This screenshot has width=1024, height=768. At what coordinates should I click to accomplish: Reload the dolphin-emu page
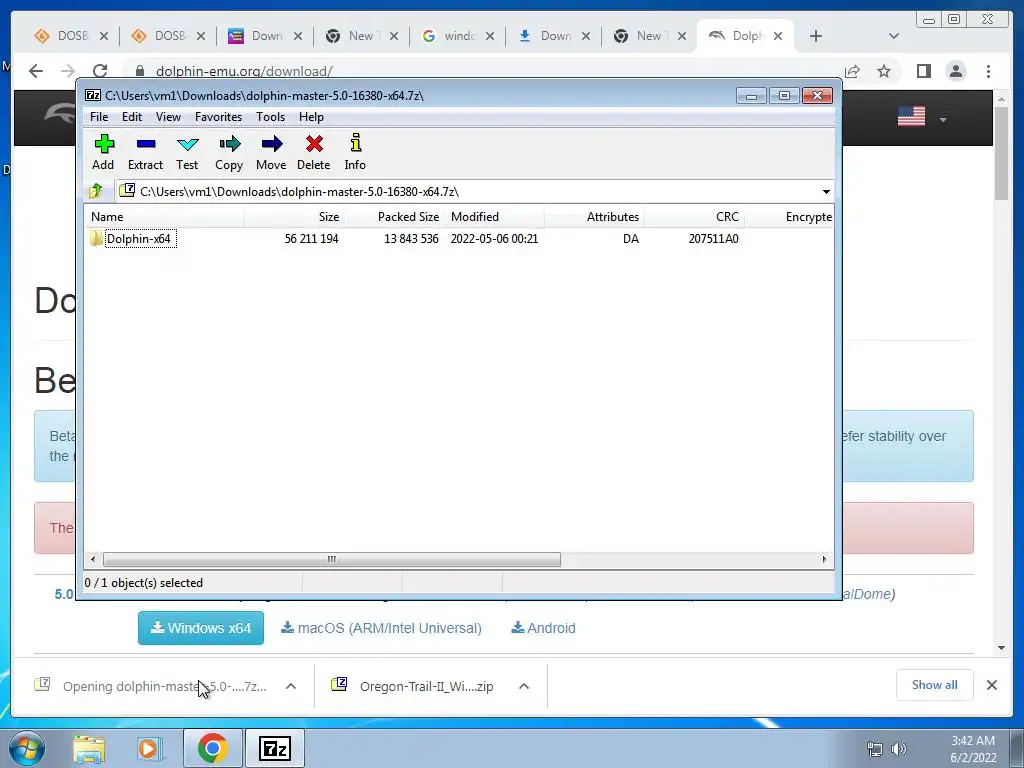[99, 71]
